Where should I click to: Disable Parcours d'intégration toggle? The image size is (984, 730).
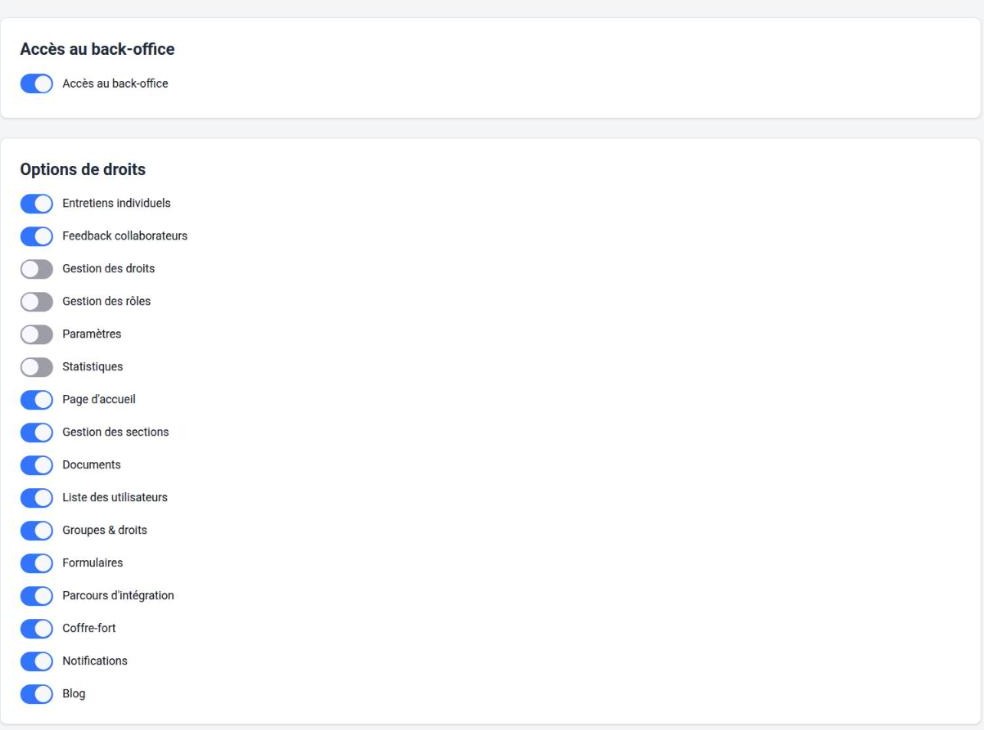[x=36, y=595]
